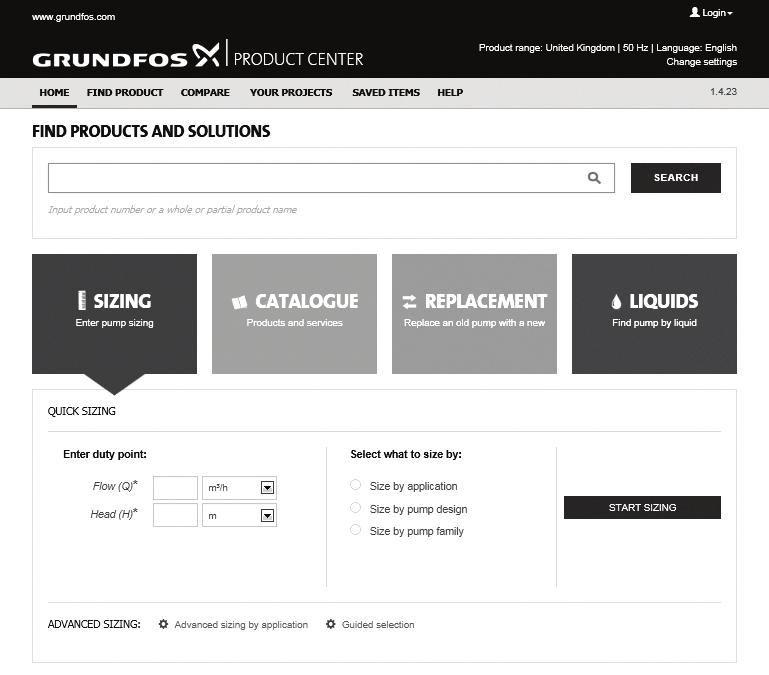
Task: Click the gear icon beside Advanced sizing by application
Action: (x=163, y=624)
